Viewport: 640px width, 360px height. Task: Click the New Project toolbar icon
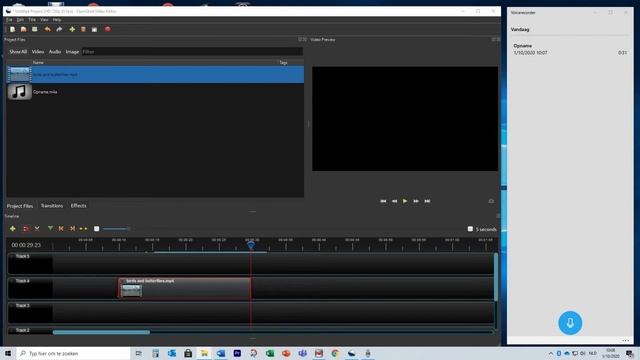click(13, 29)
